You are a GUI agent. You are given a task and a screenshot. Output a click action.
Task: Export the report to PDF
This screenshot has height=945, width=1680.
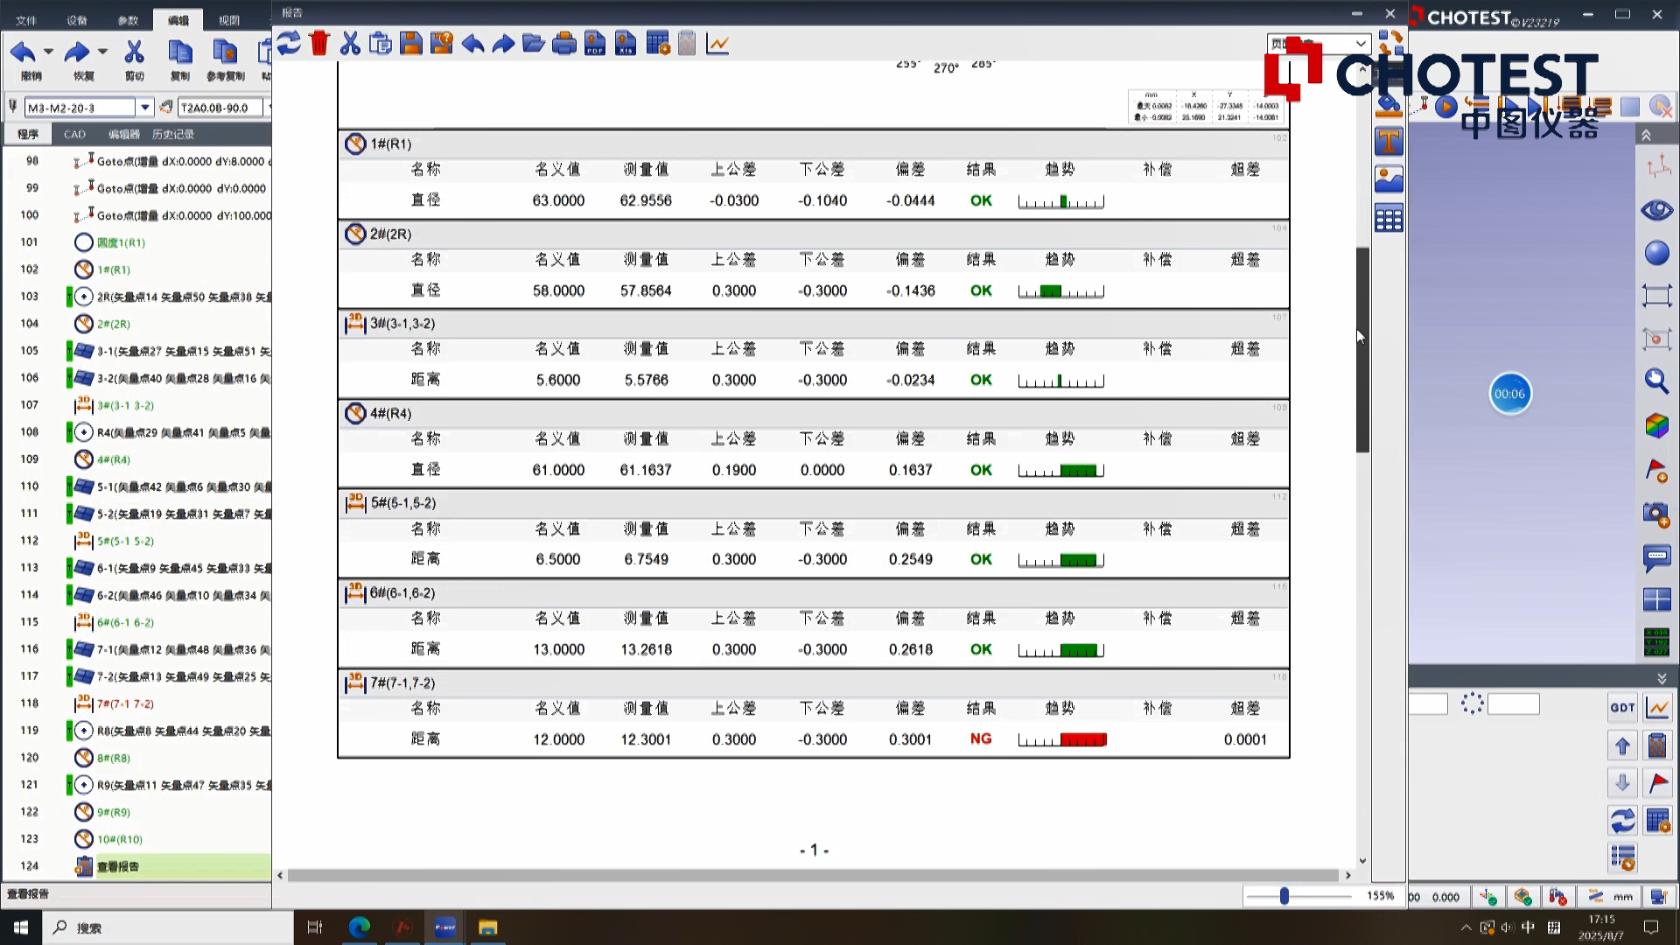click(595, 43)
